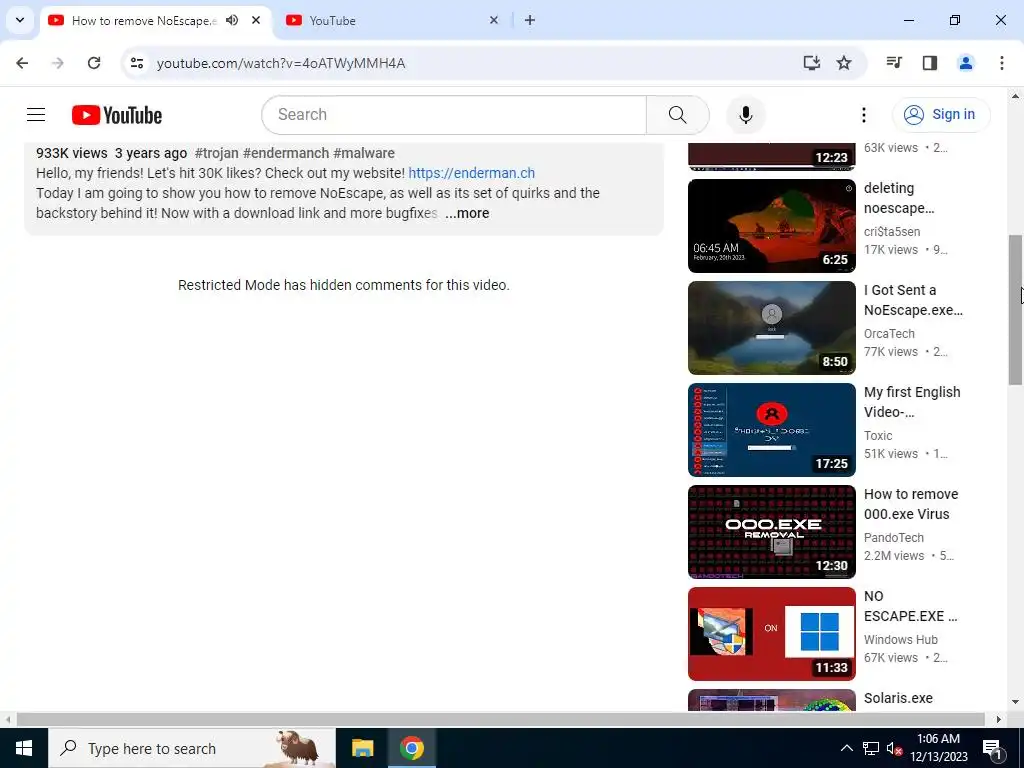Screen dimensions: 1024x768
Task: Toggle the Chrome side panel
Action: [x=930, y=63]
